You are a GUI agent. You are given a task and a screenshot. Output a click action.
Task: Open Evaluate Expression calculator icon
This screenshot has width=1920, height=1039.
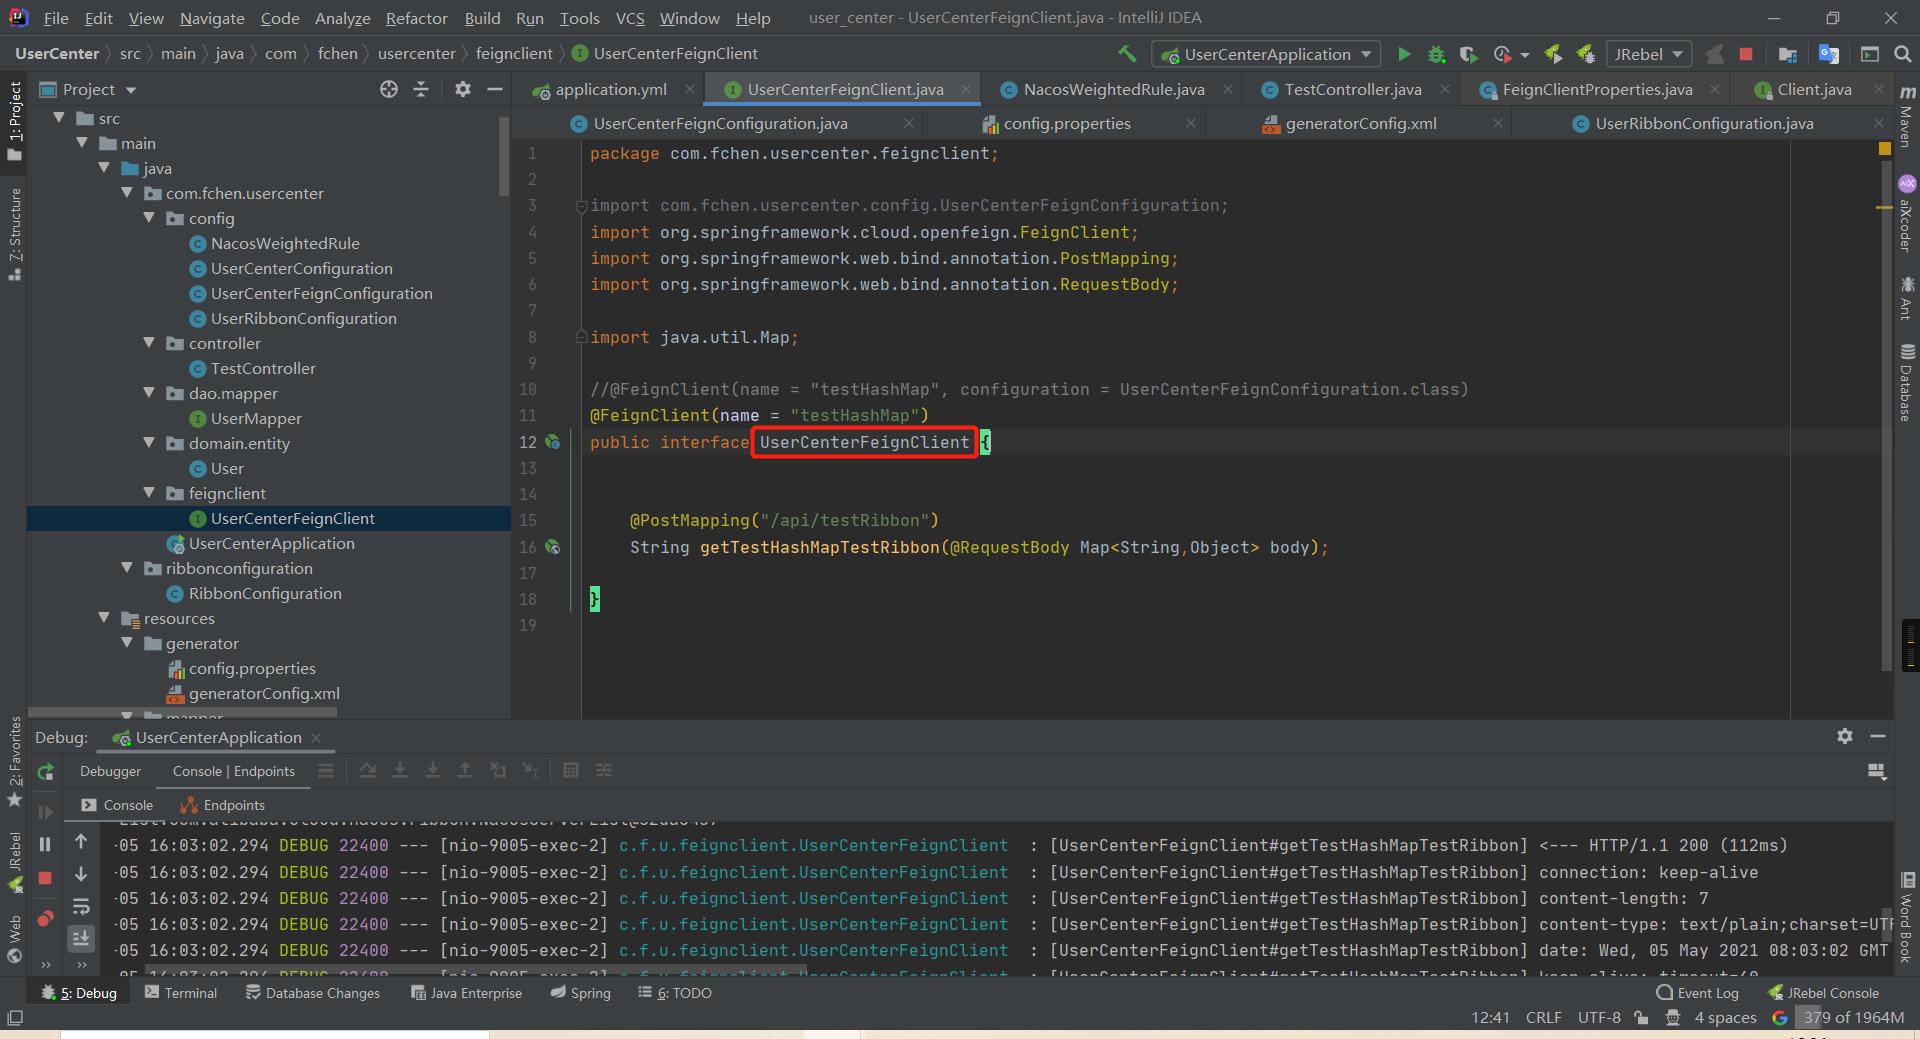(571, 770)
